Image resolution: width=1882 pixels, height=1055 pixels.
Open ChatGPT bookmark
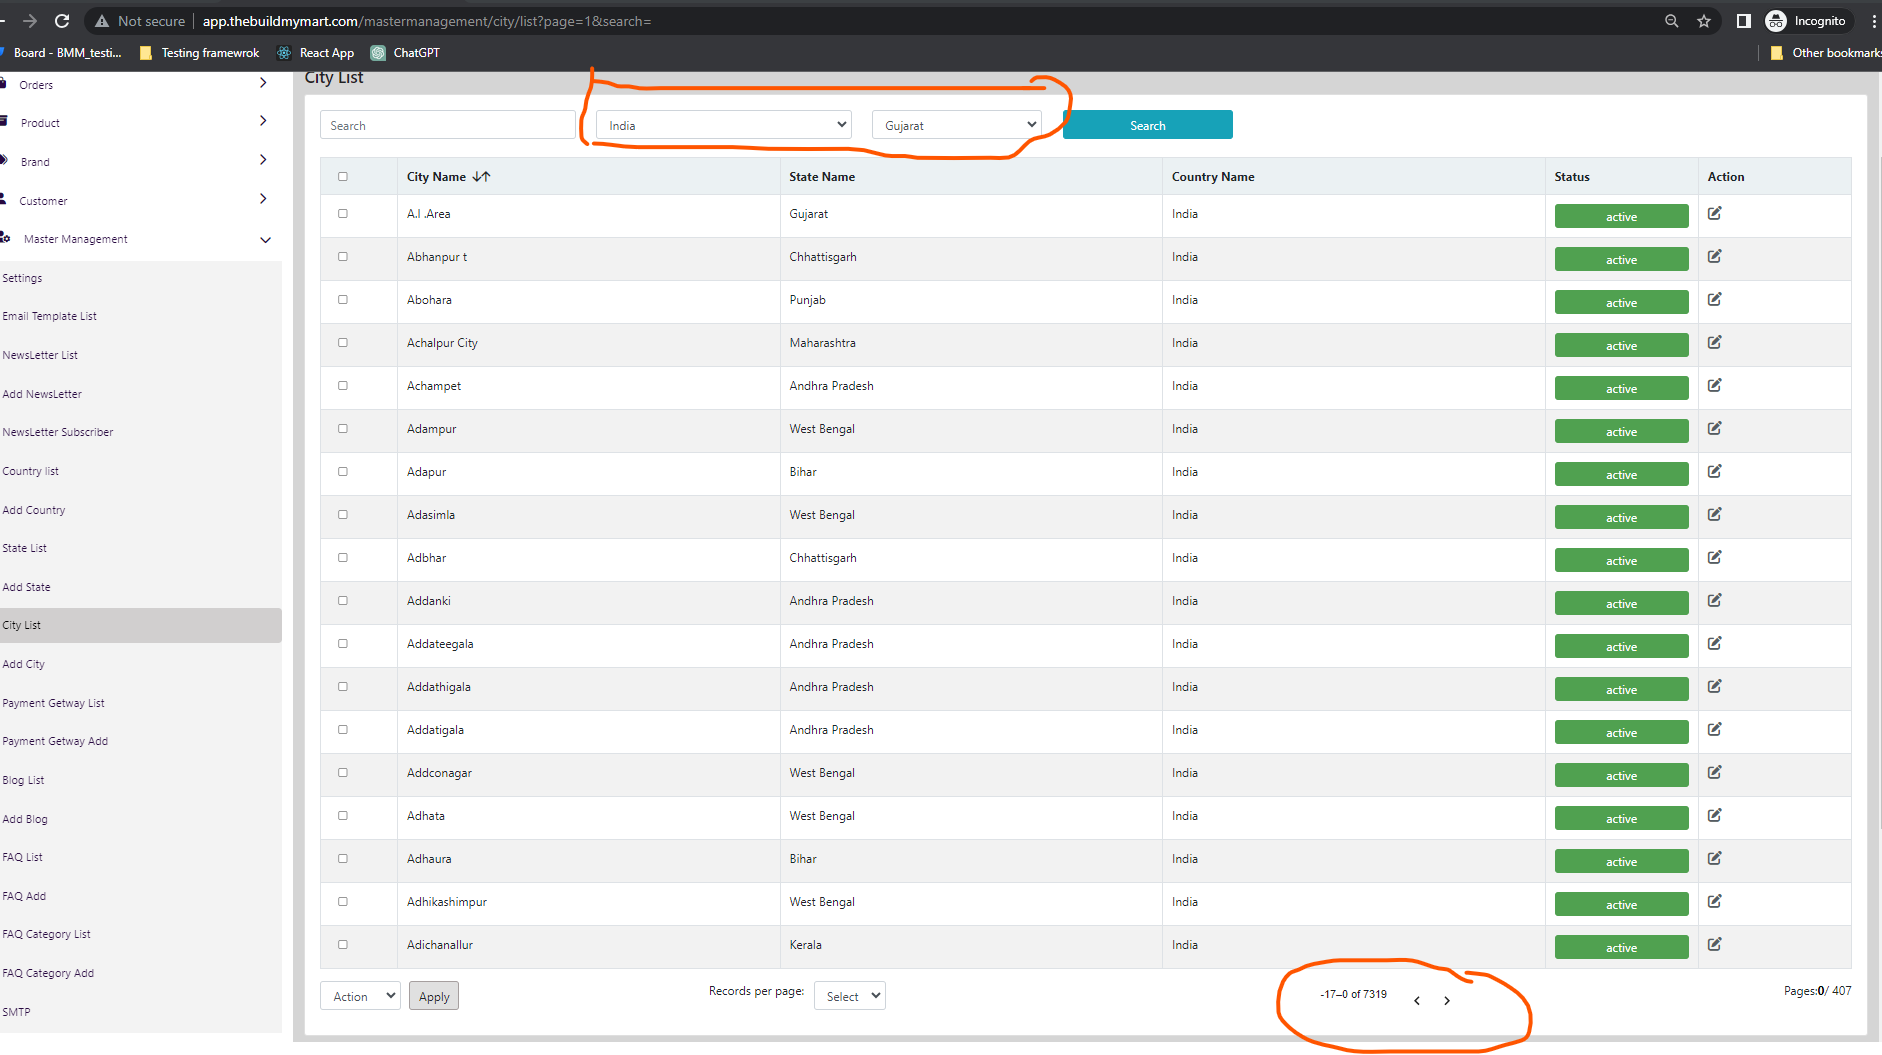coord(405,53)
